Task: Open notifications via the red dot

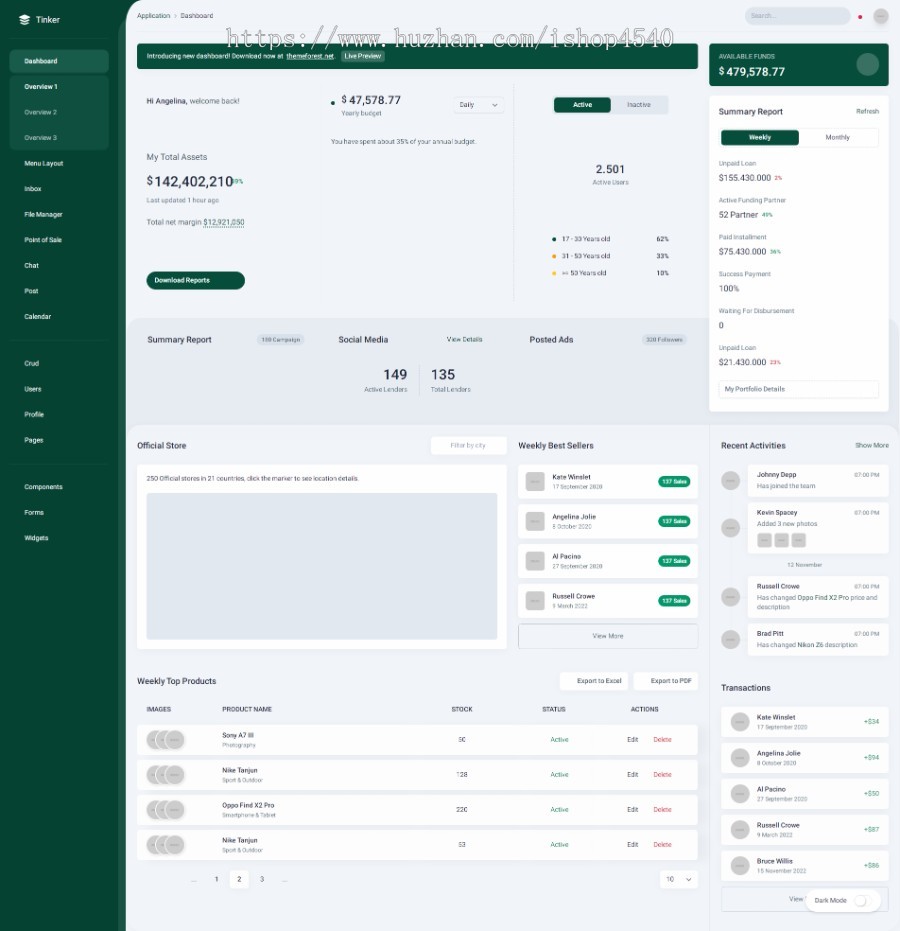Action: (860, 17)
